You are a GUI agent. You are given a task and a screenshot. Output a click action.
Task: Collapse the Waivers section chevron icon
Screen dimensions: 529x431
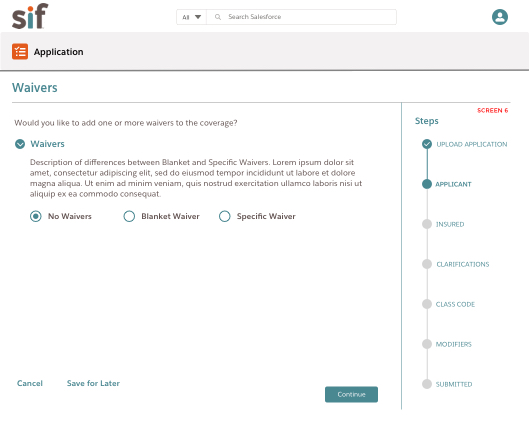(20, 144)
